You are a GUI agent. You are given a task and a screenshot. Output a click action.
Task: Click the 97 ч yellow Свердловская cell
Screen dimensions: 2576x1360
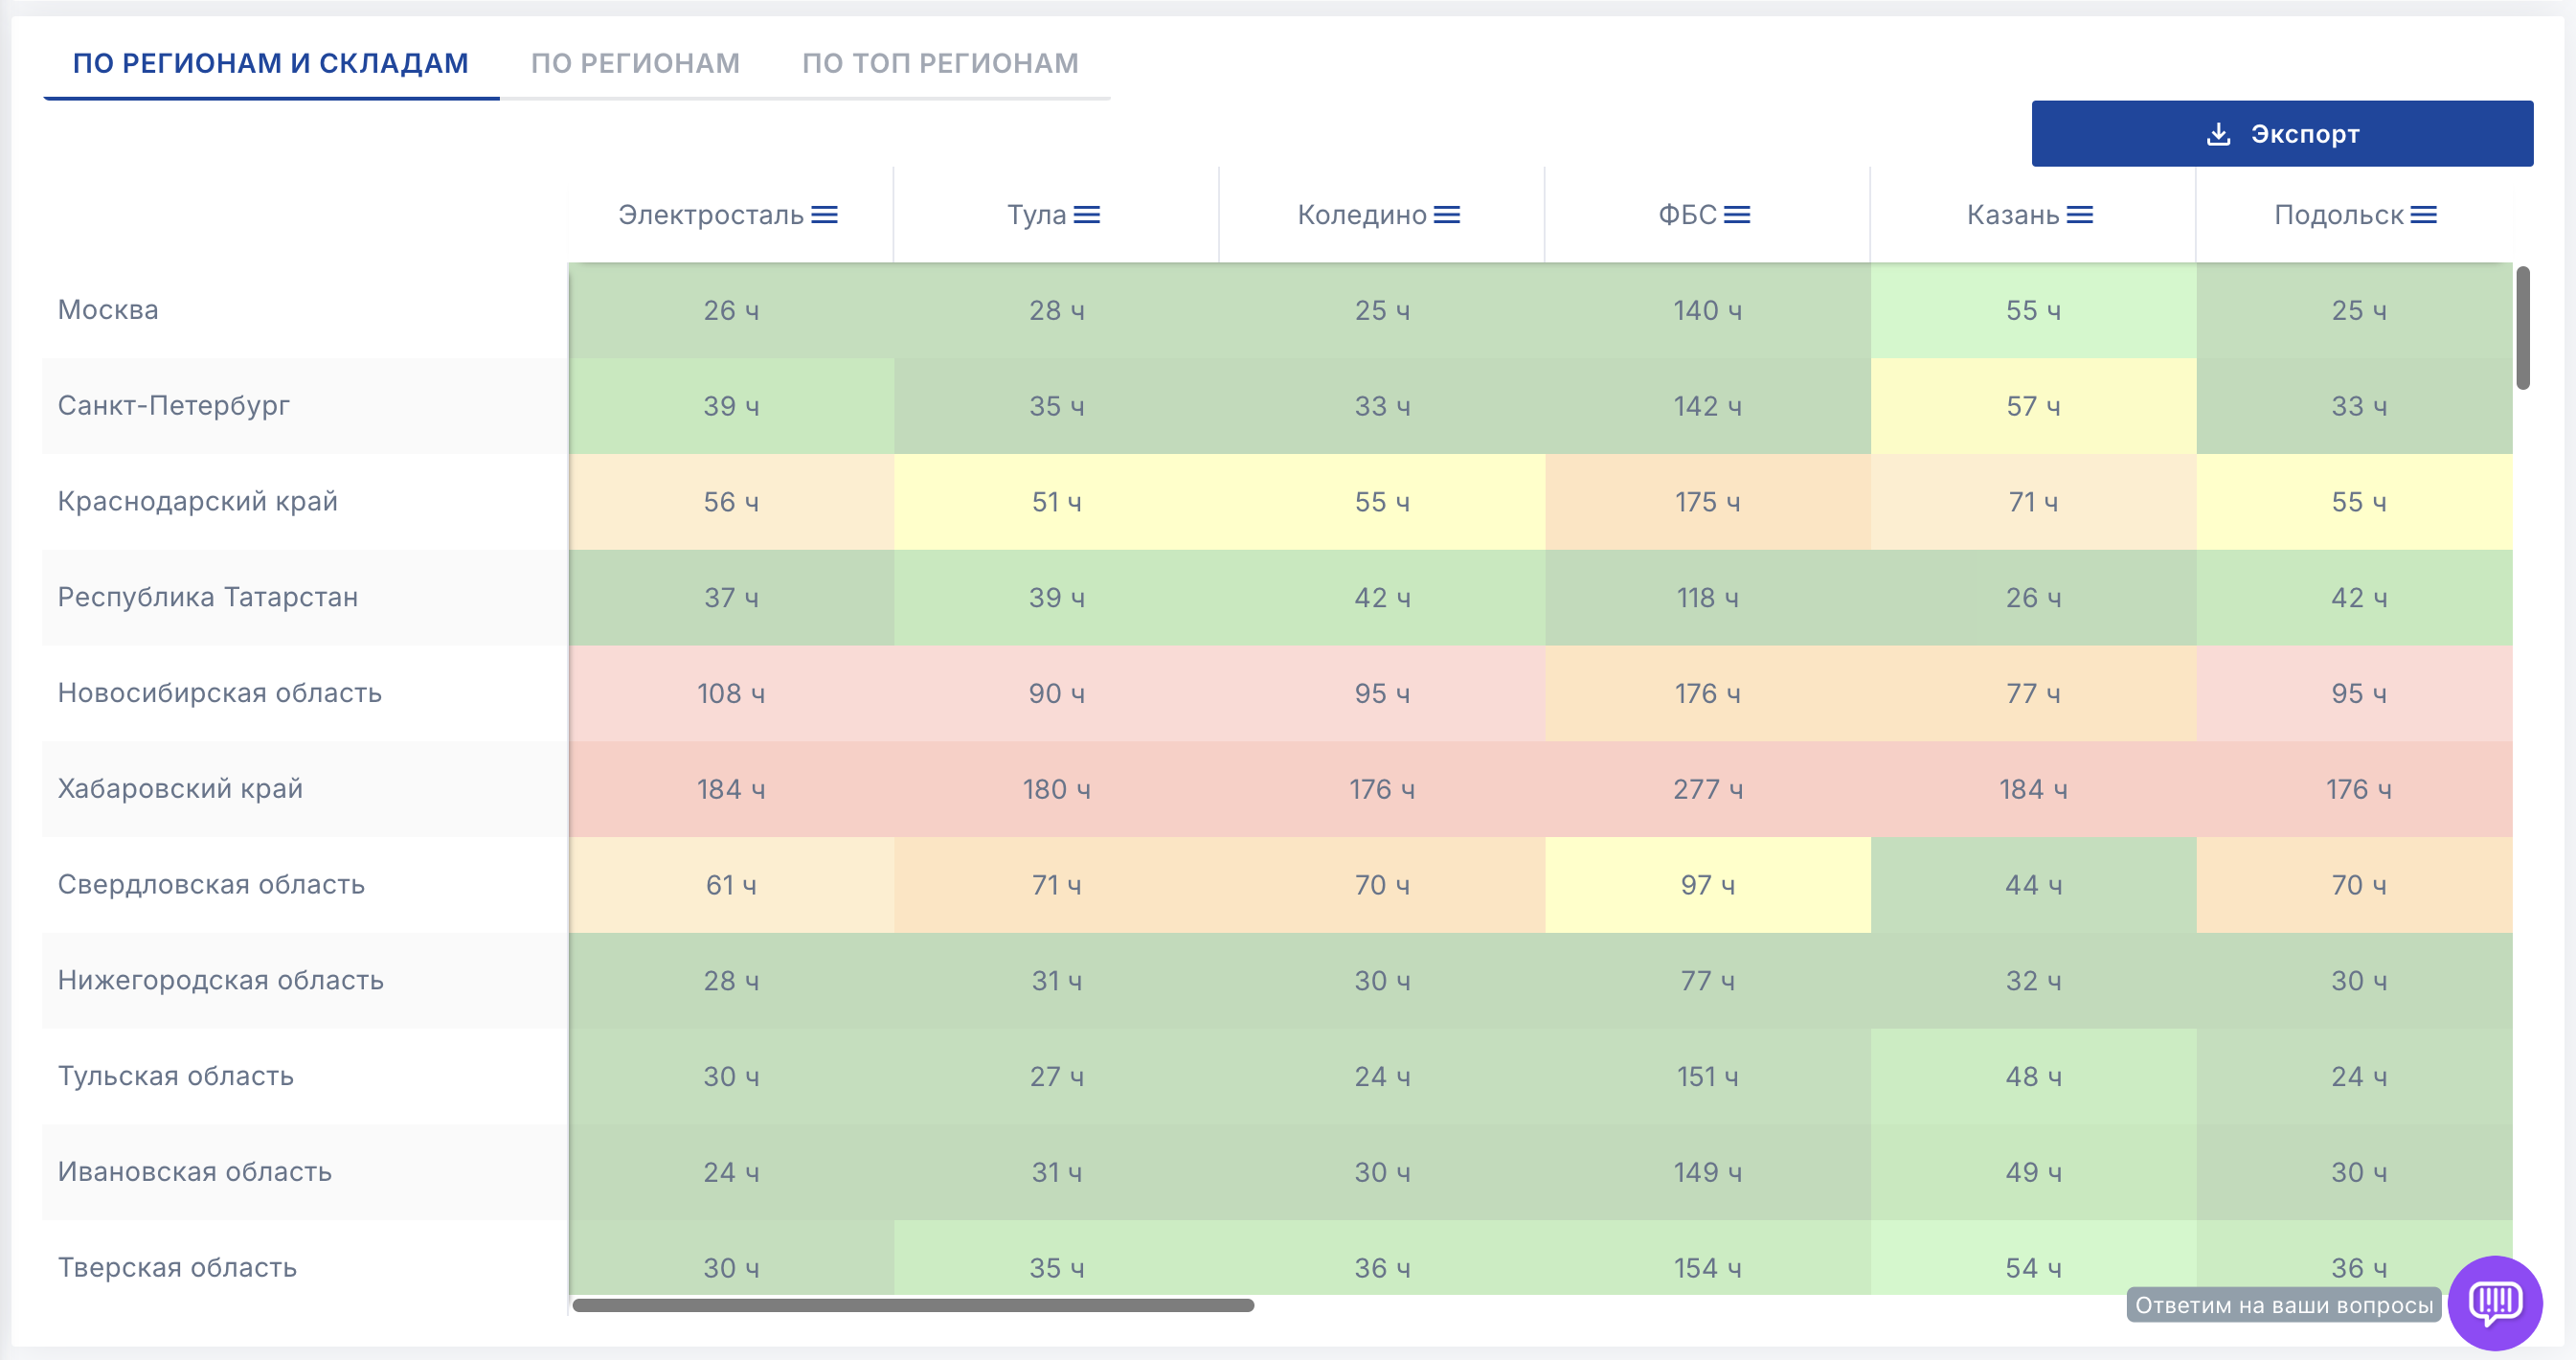point(1707,885)
